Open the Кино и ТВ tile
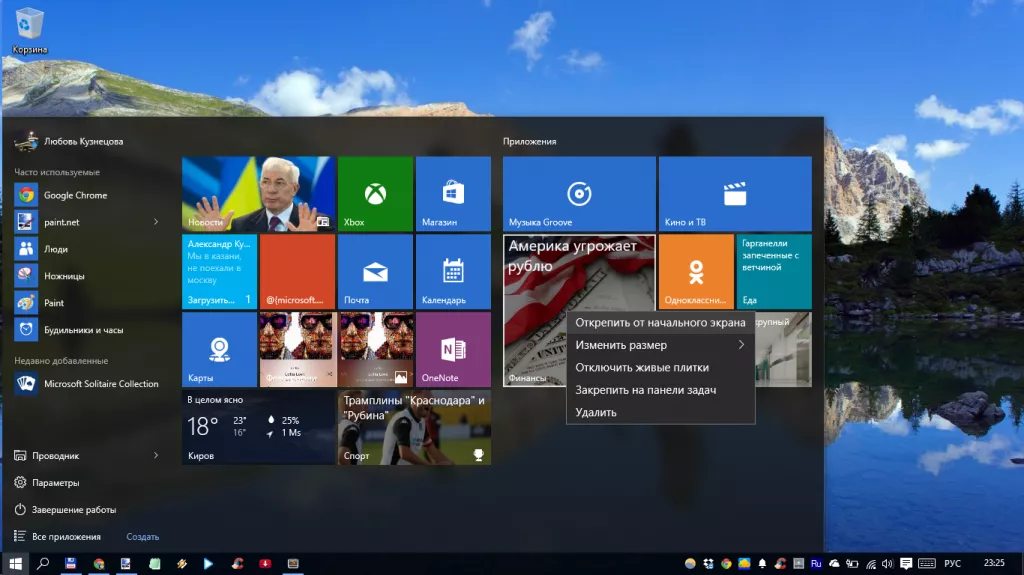Image resolution: width=1024 pixels, height=575 pixels. [x=735, y=193]
